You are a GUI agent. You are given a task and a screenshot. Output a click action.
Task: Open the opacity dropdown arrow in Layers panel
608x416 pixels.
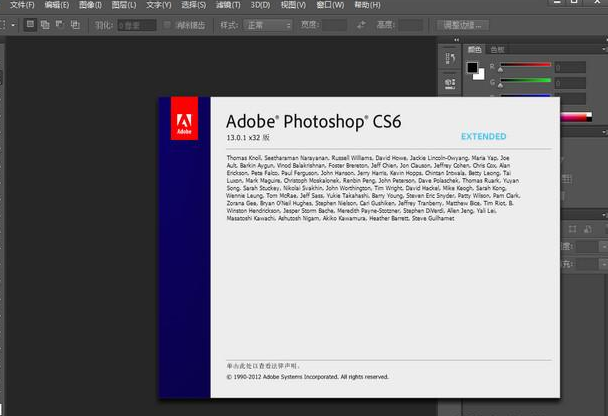coord(604,247)
